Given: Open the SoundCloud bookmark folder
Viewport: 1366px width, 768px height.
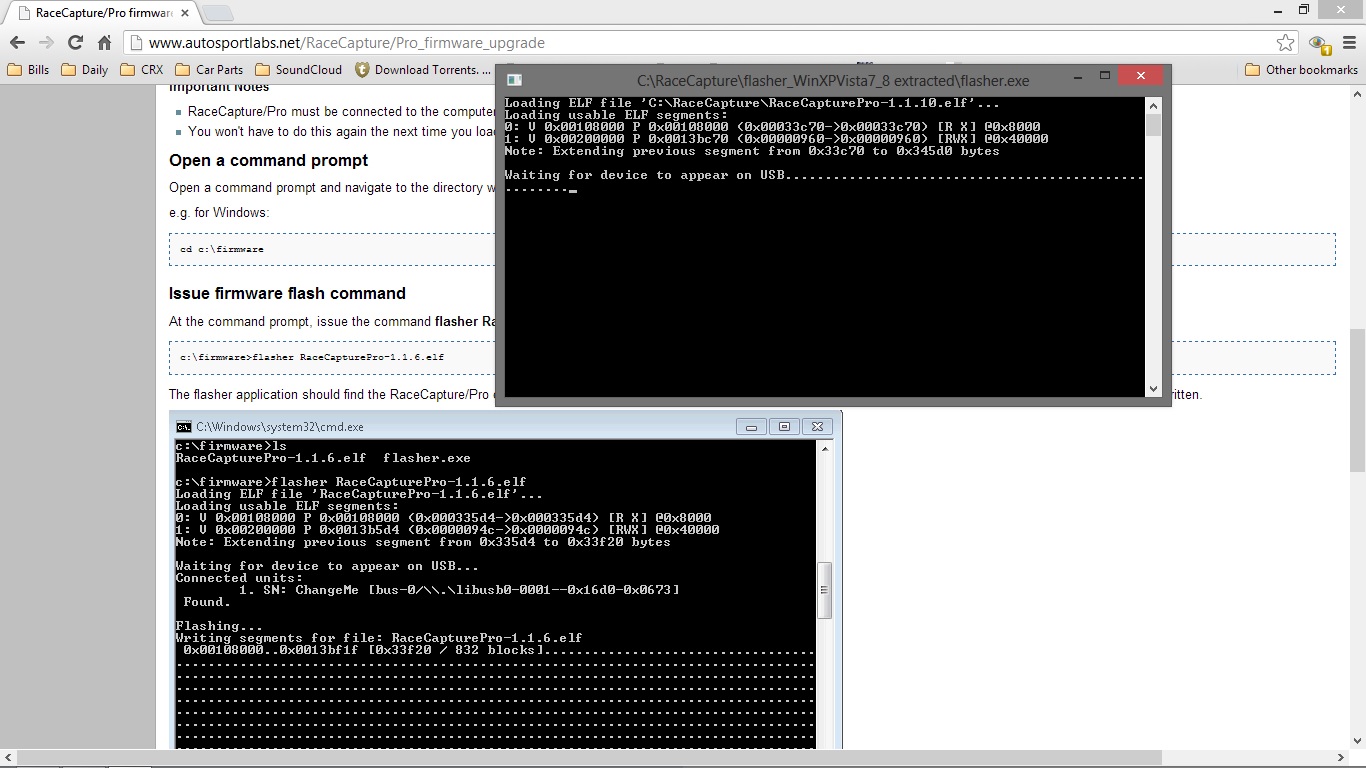Looking at the screenshot, I should point(299,70).
